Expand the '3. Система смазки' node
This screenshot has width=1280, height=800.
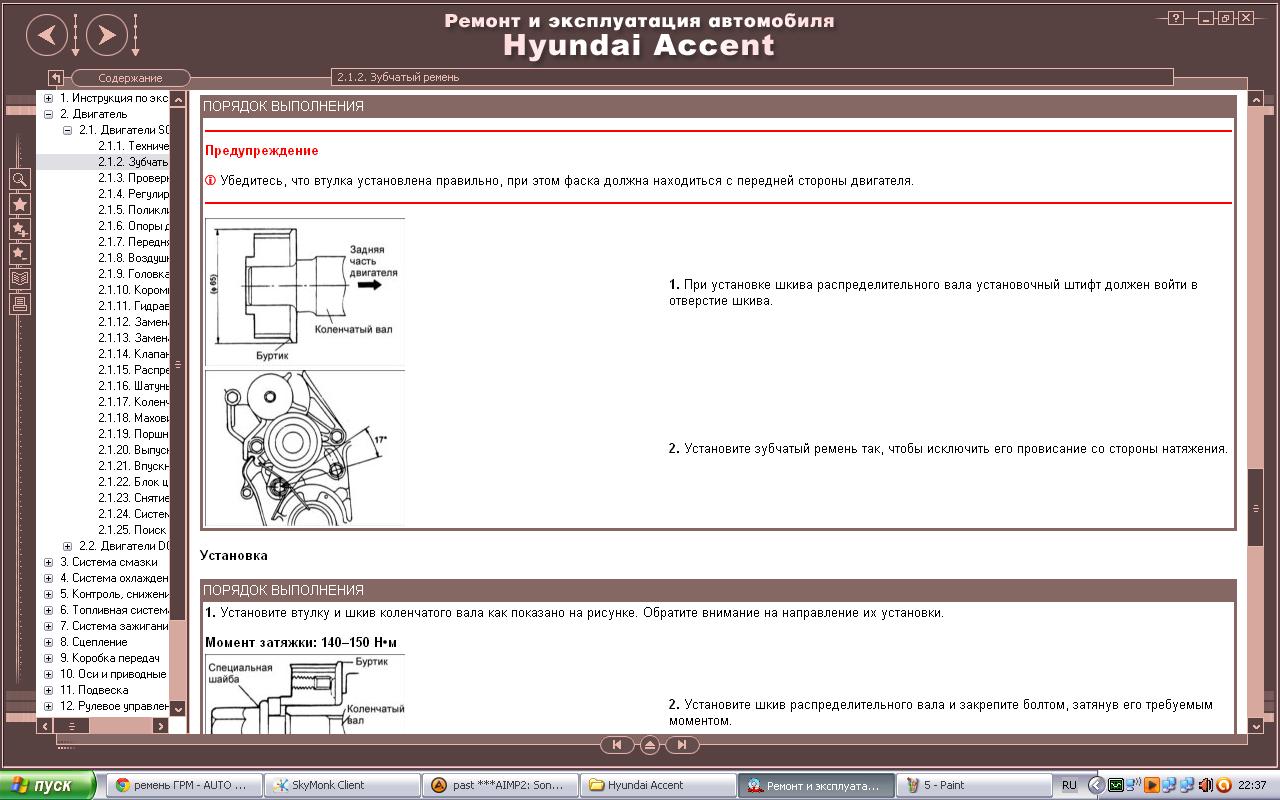coord(49,562)
